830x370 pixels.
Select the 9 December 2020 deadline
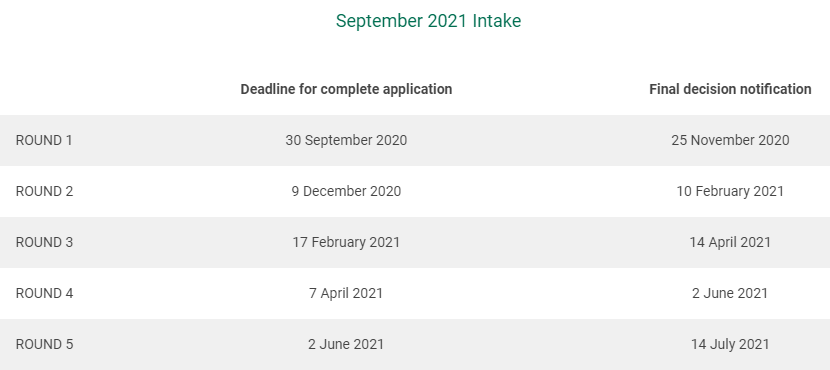click(346, 191)
